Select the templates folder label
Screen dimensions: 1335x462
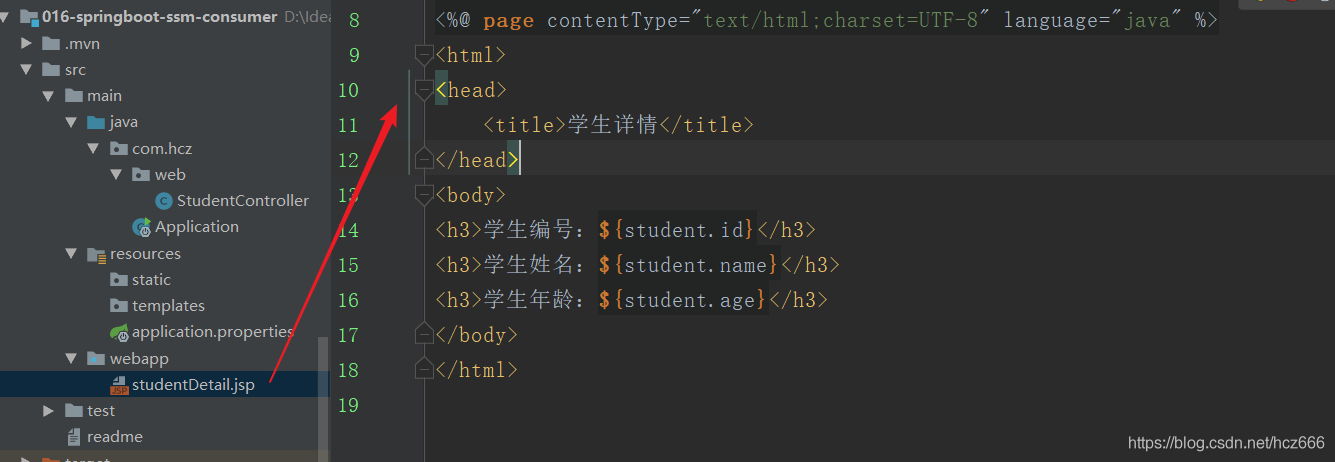tap(168, 305)
